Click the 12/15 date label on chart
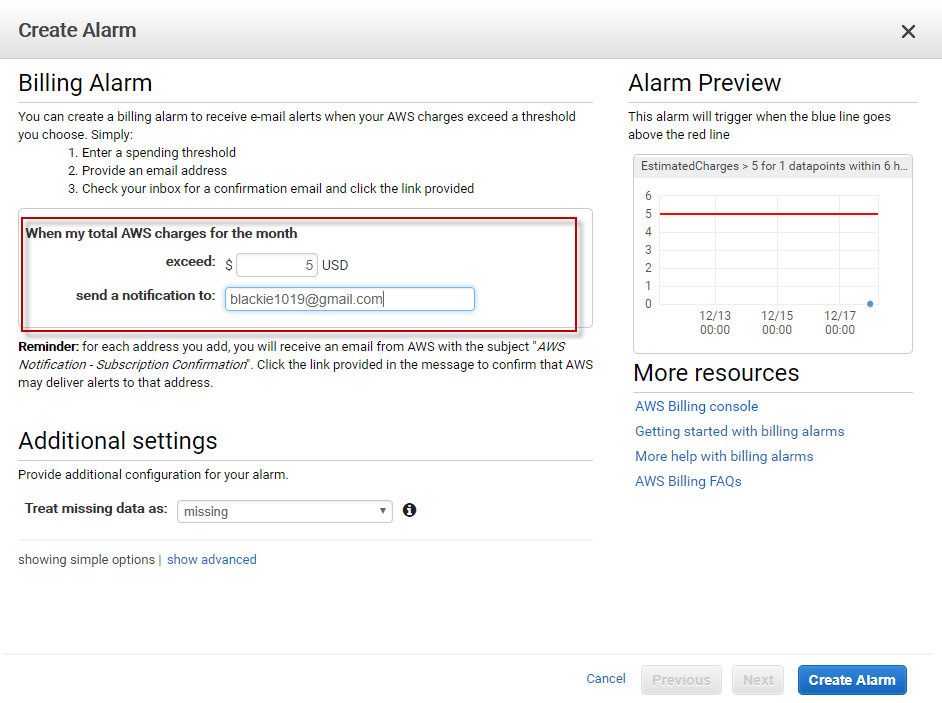Screen dimensions: 942x703 (776, 322)
